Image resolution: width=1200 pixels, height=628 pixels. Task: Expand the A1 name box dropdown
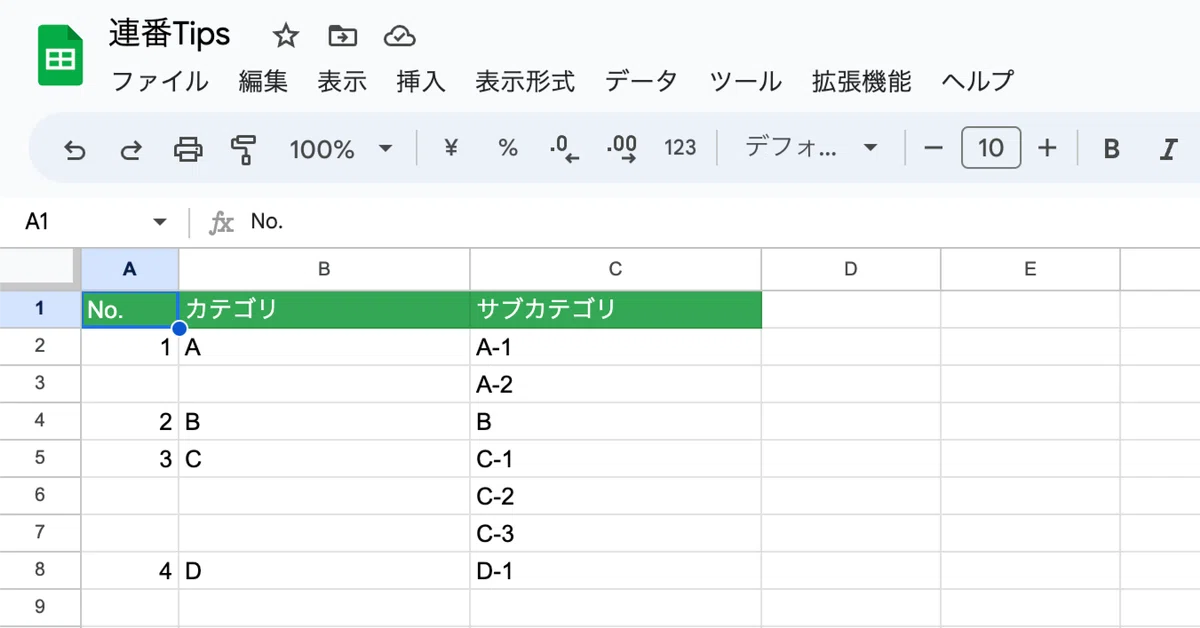coord(159,222)
